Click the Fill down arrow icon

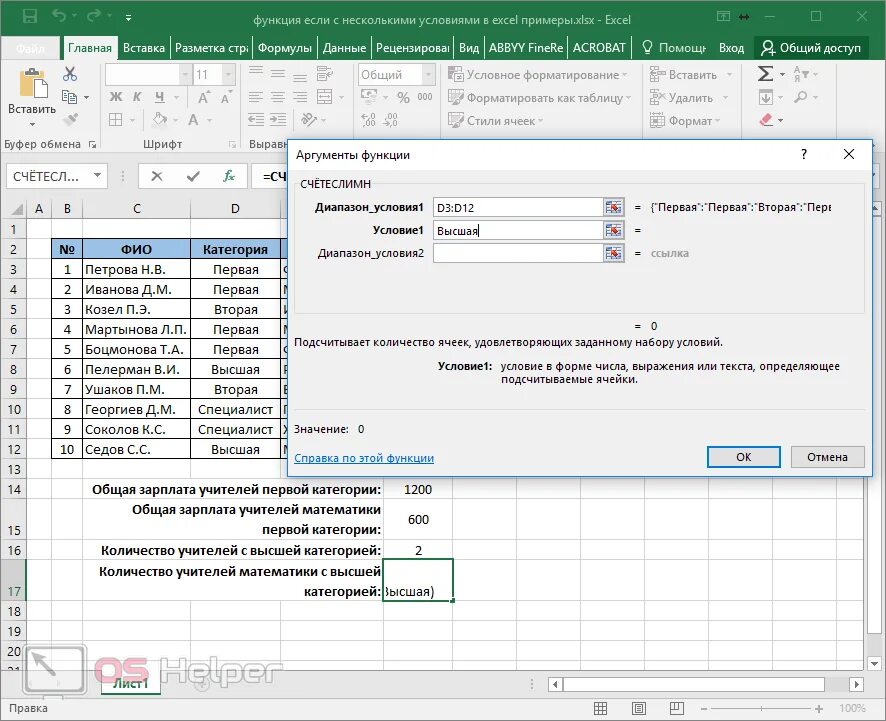(766, 97)
